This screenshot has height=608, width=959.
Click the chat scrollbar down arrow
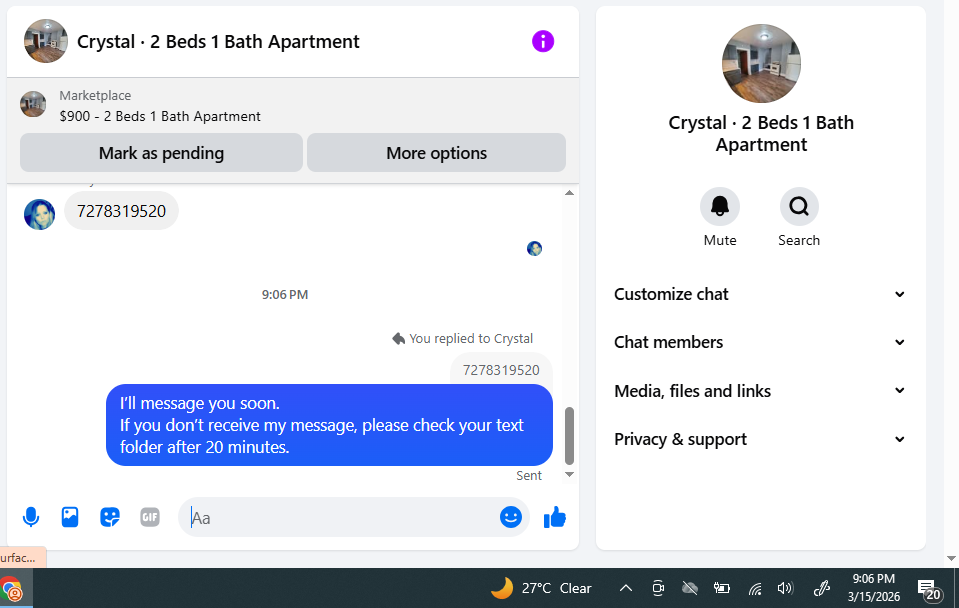[569, 475]
